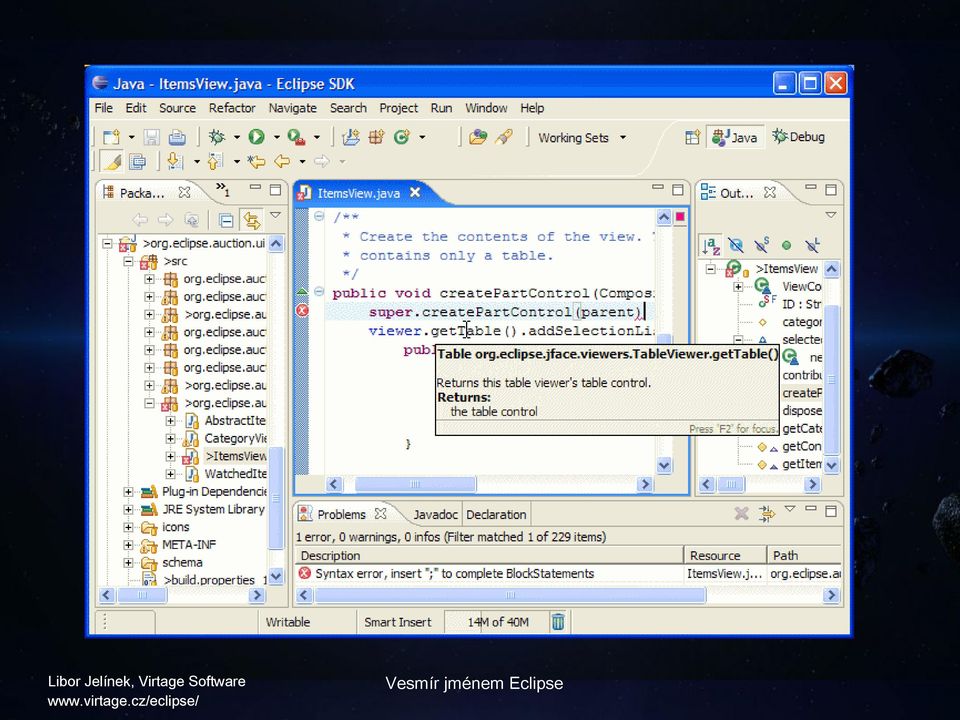The height and width of the screenshot is (720, 960).
Task: Click the red error overview marker
Action: click(680, 217)
